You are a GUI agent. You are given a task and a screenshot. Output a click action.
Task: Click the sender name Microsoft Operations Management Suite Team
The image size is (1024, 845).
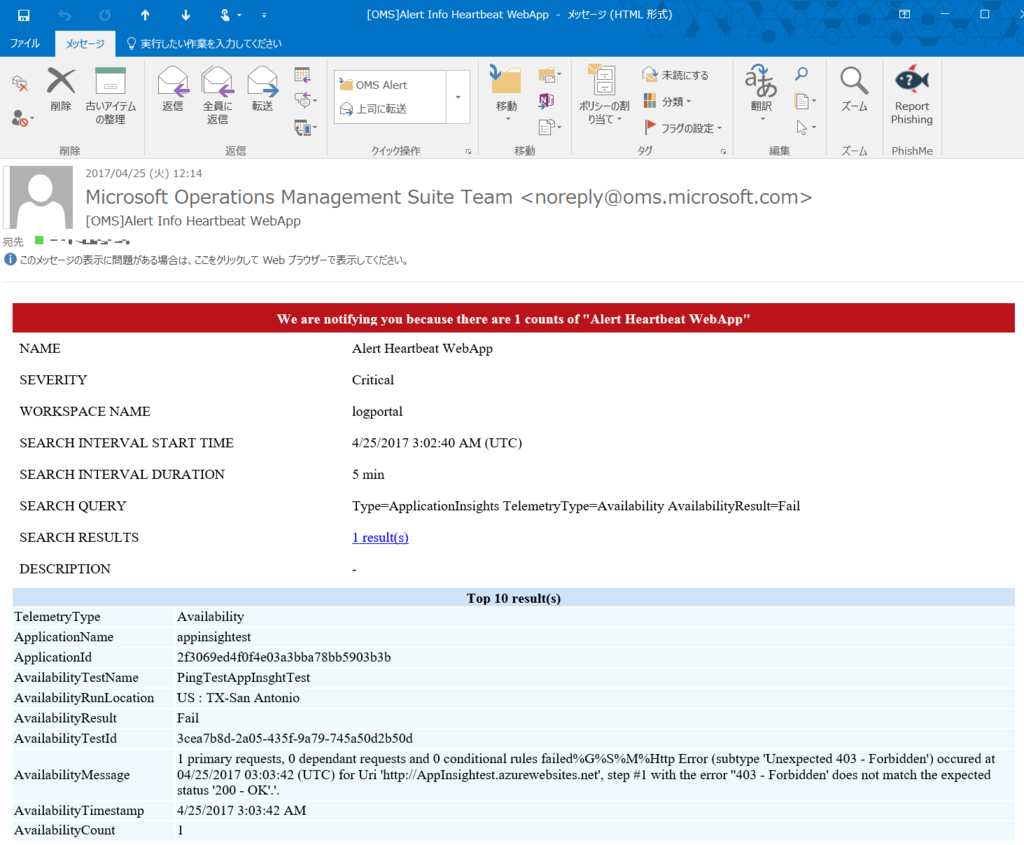point(299,197)
